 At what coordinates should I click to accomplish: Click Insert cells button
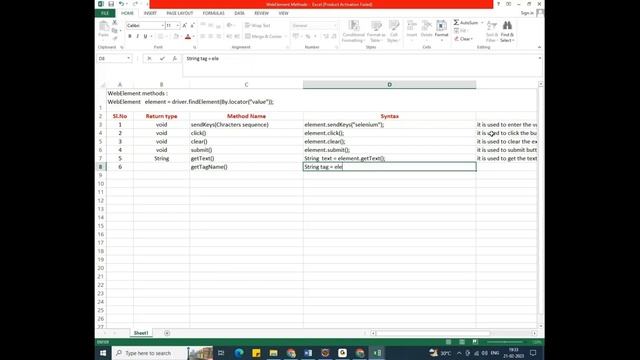tap(411, 30)
